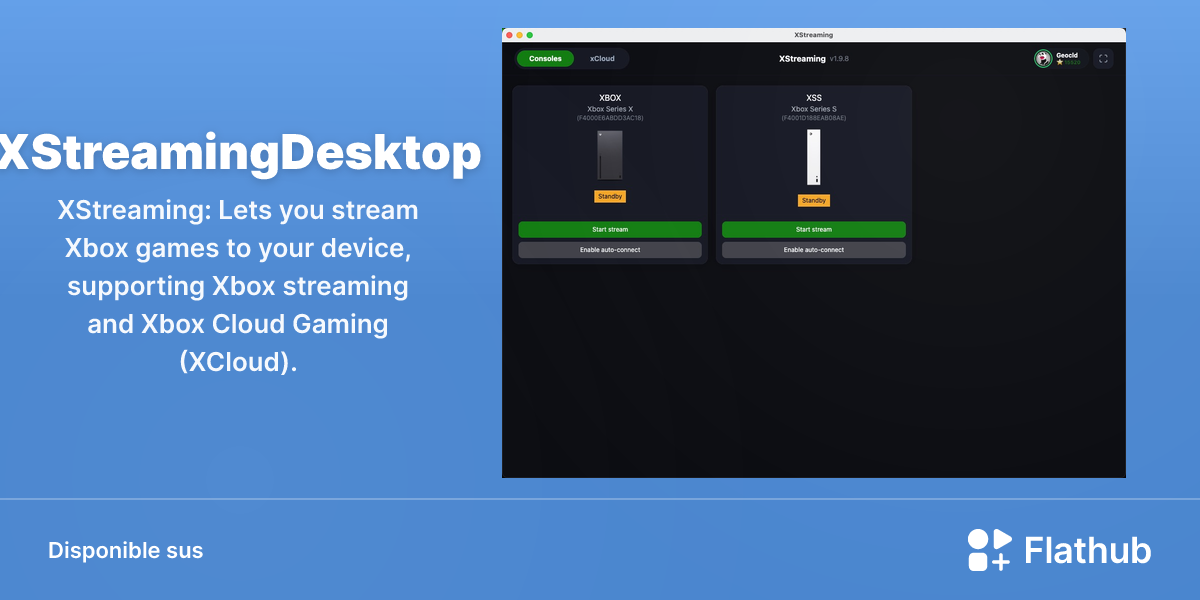
Task: Start stream on the XBOX Series X
Action: click(610, 230)
